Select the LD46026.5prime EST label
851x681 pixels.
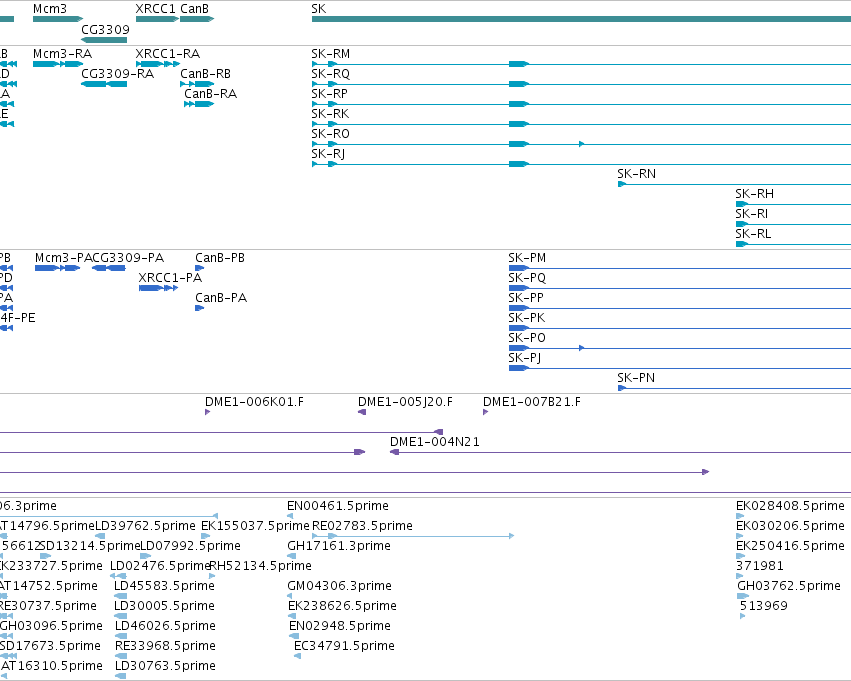165,626
